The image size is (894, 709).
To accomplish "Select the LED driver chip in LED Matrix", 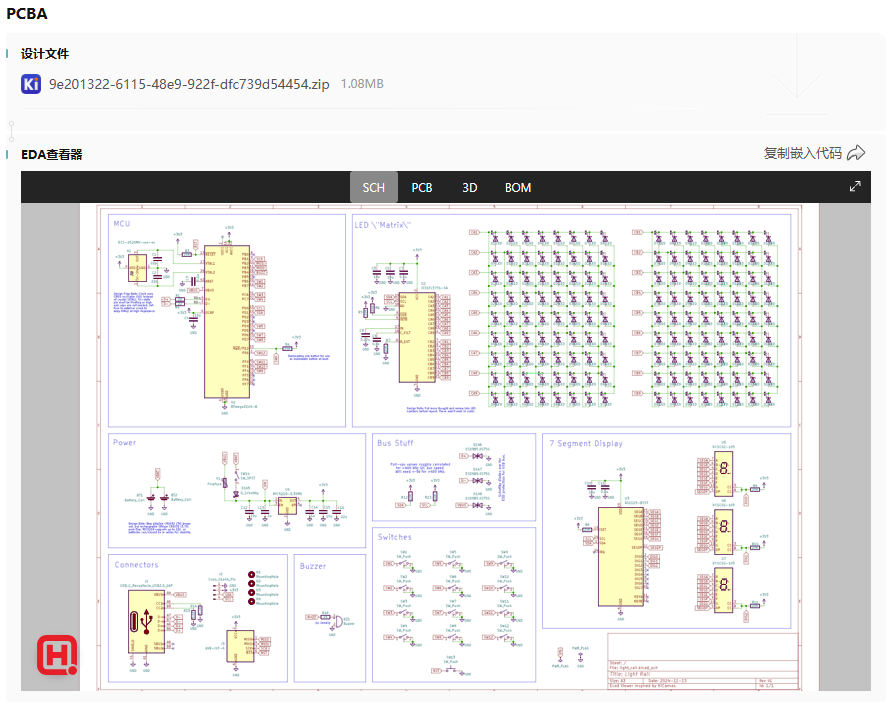I will point(417,337).
